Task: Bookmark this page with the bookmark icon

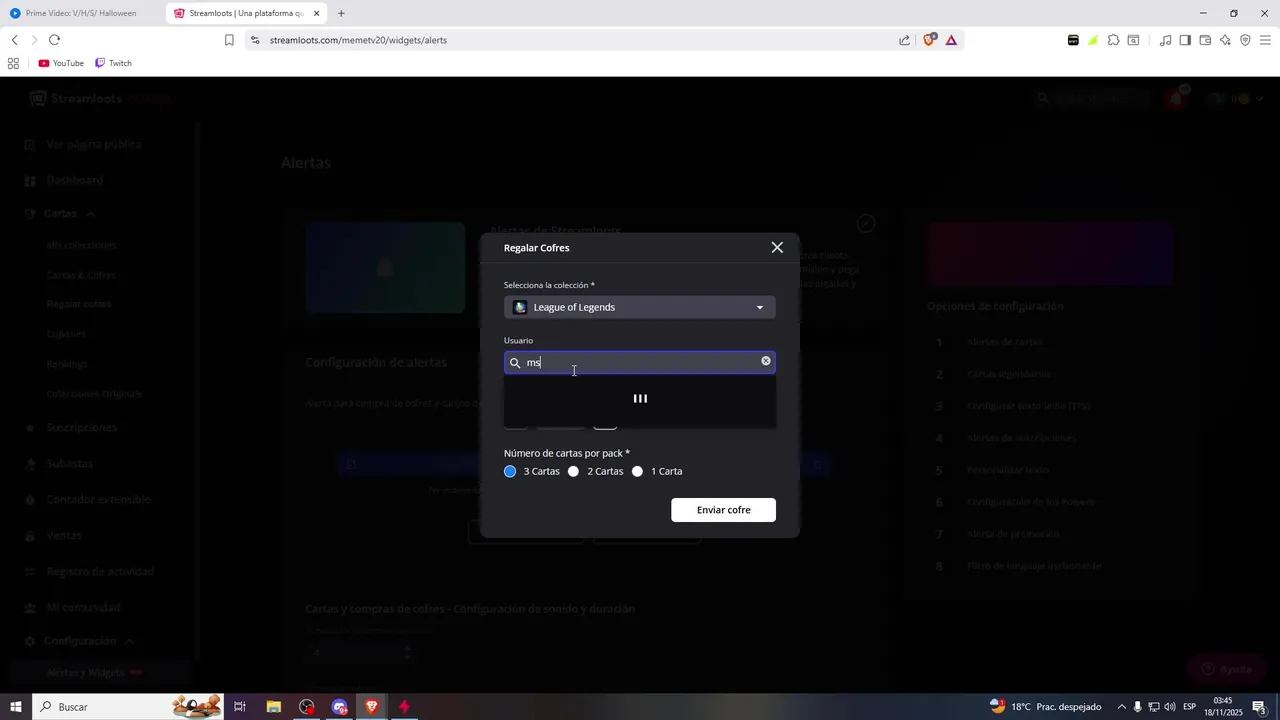Action: point(229,40)
